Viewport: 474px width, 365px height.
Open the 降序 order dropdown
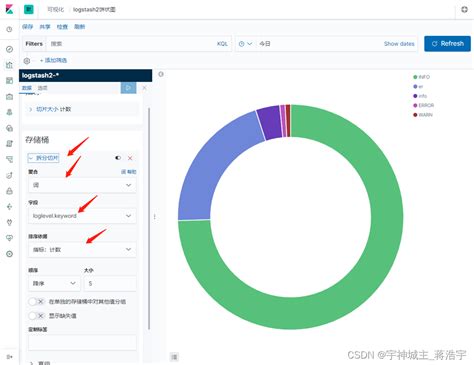54,283
